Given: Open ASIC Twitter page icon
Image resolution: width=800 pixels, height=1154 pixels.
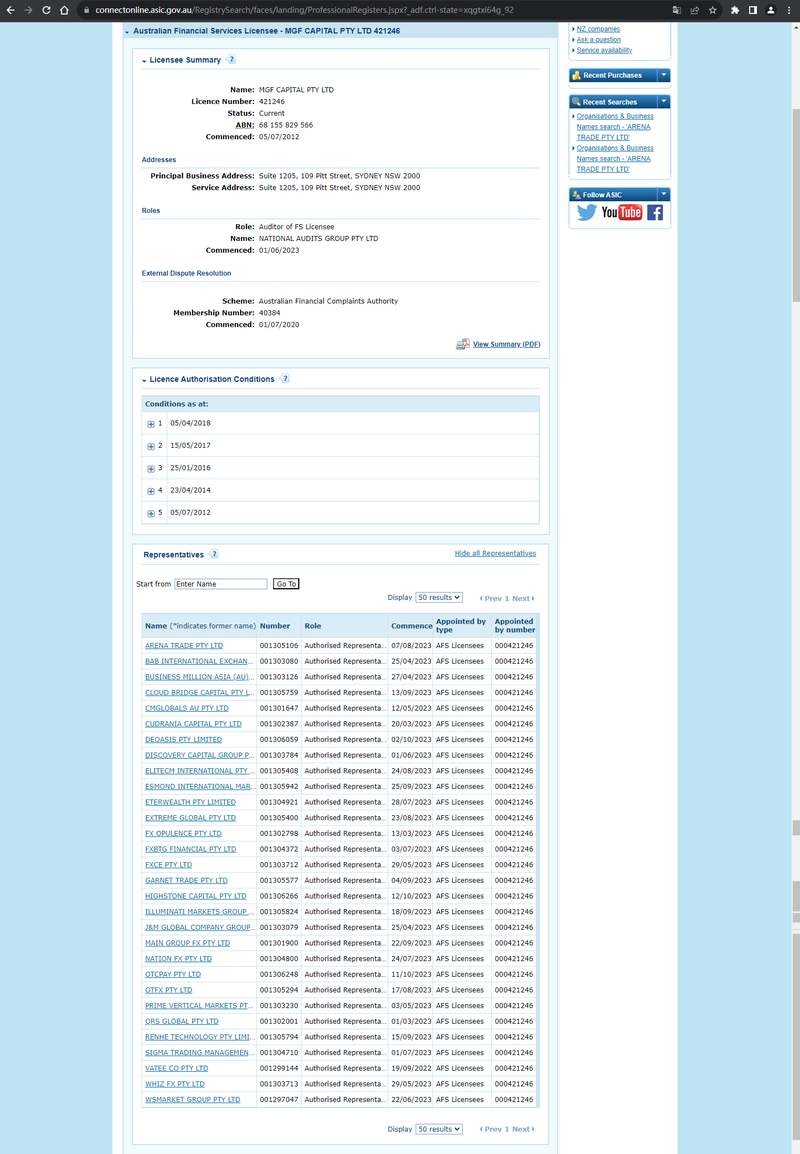Looking at the screenshot, I should [x=587, y=213].
